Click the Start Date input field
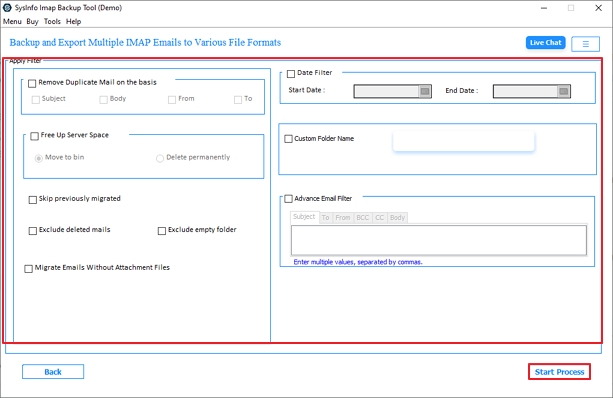 click(x=387, y=91)
